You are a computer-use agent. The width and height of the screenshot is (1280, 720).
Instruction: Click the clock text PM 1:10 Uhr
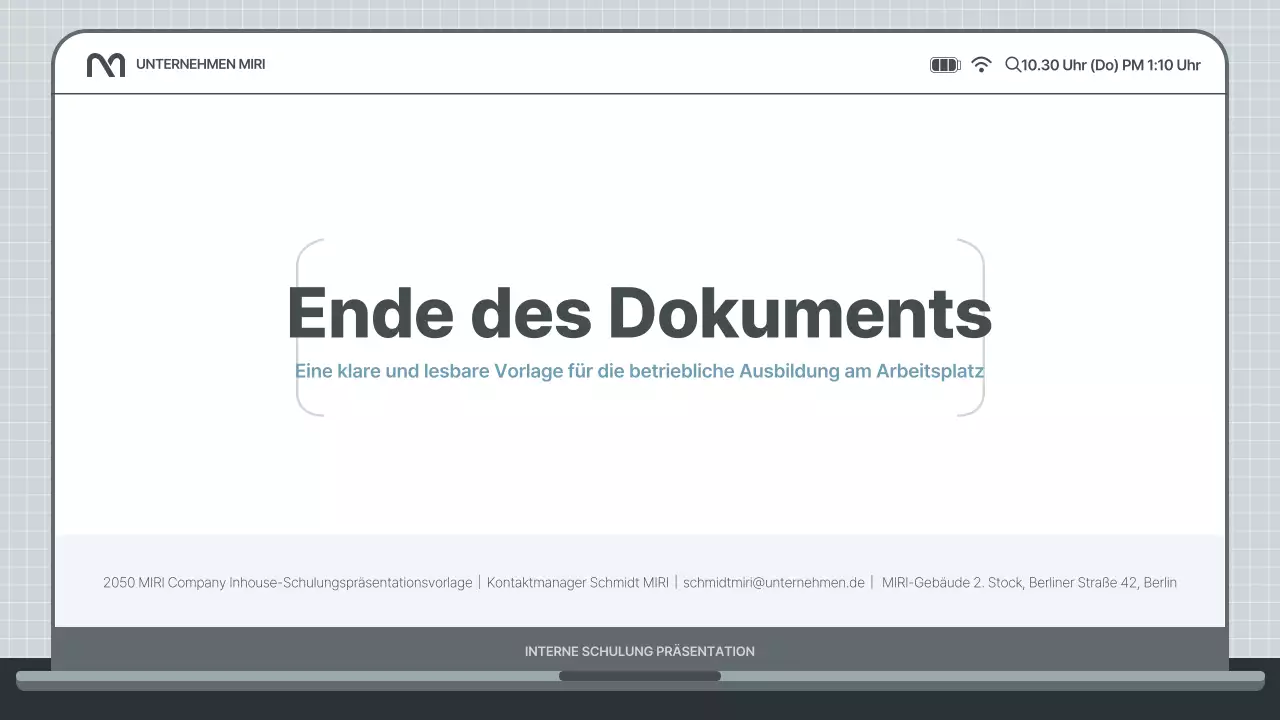1161,65
